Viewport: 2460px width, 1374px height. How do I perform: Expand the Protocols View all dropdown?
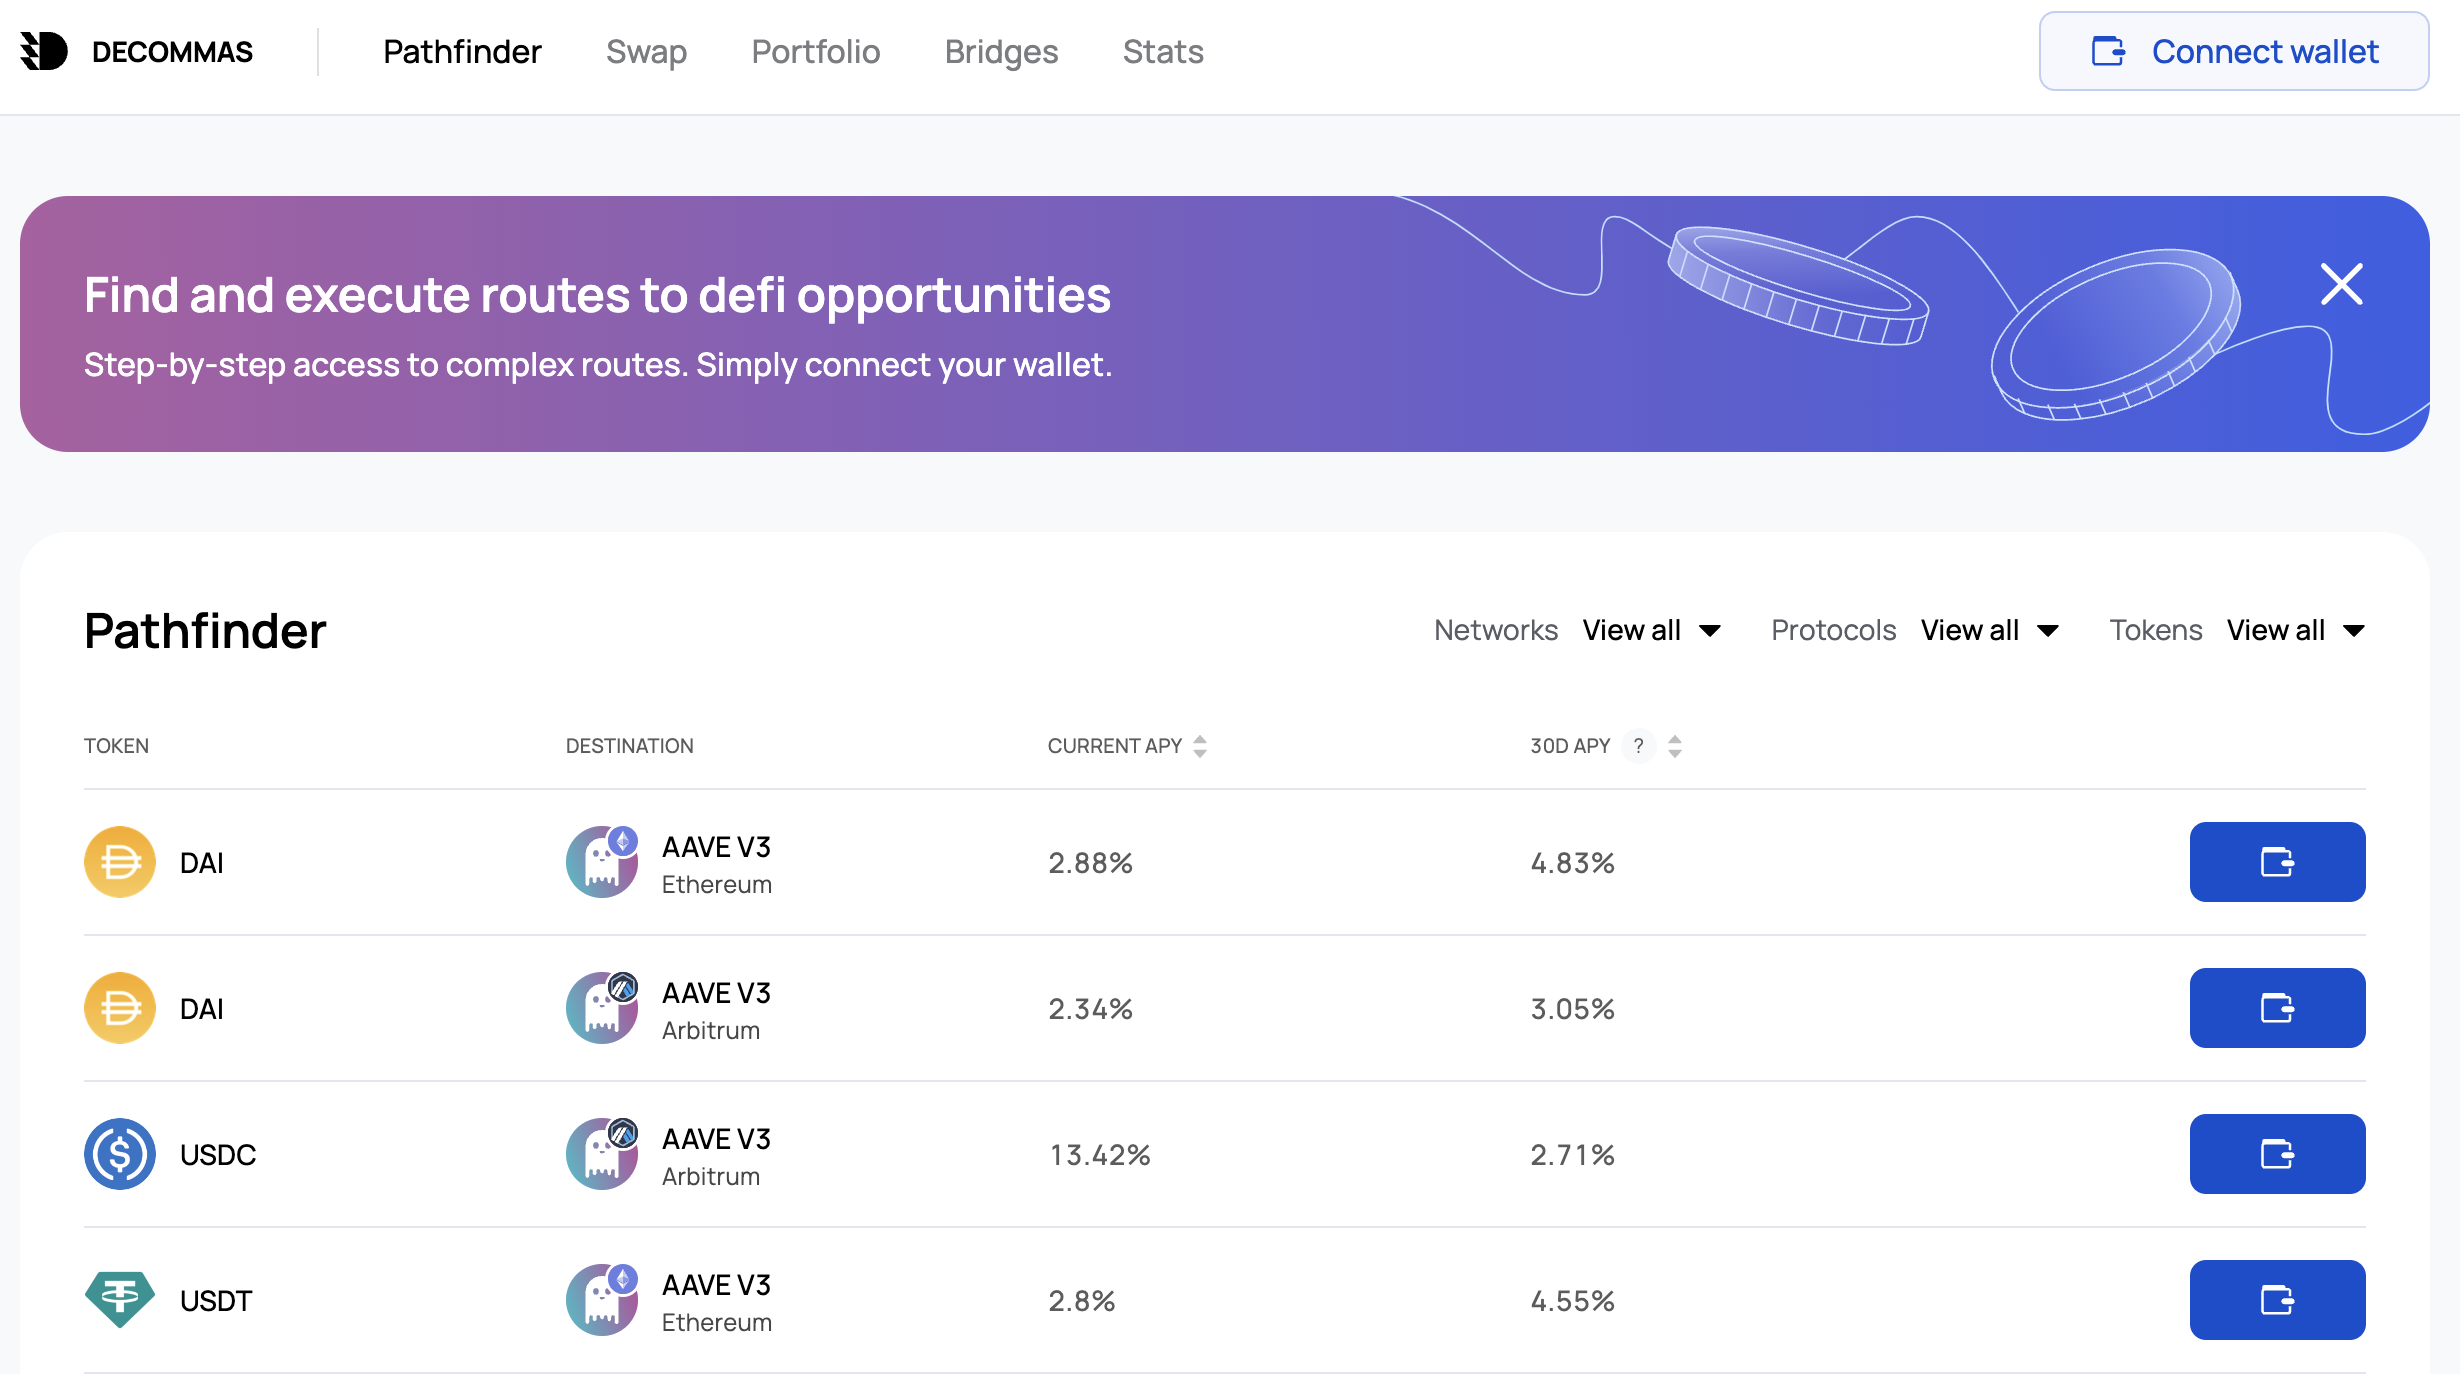point(1990,630)
